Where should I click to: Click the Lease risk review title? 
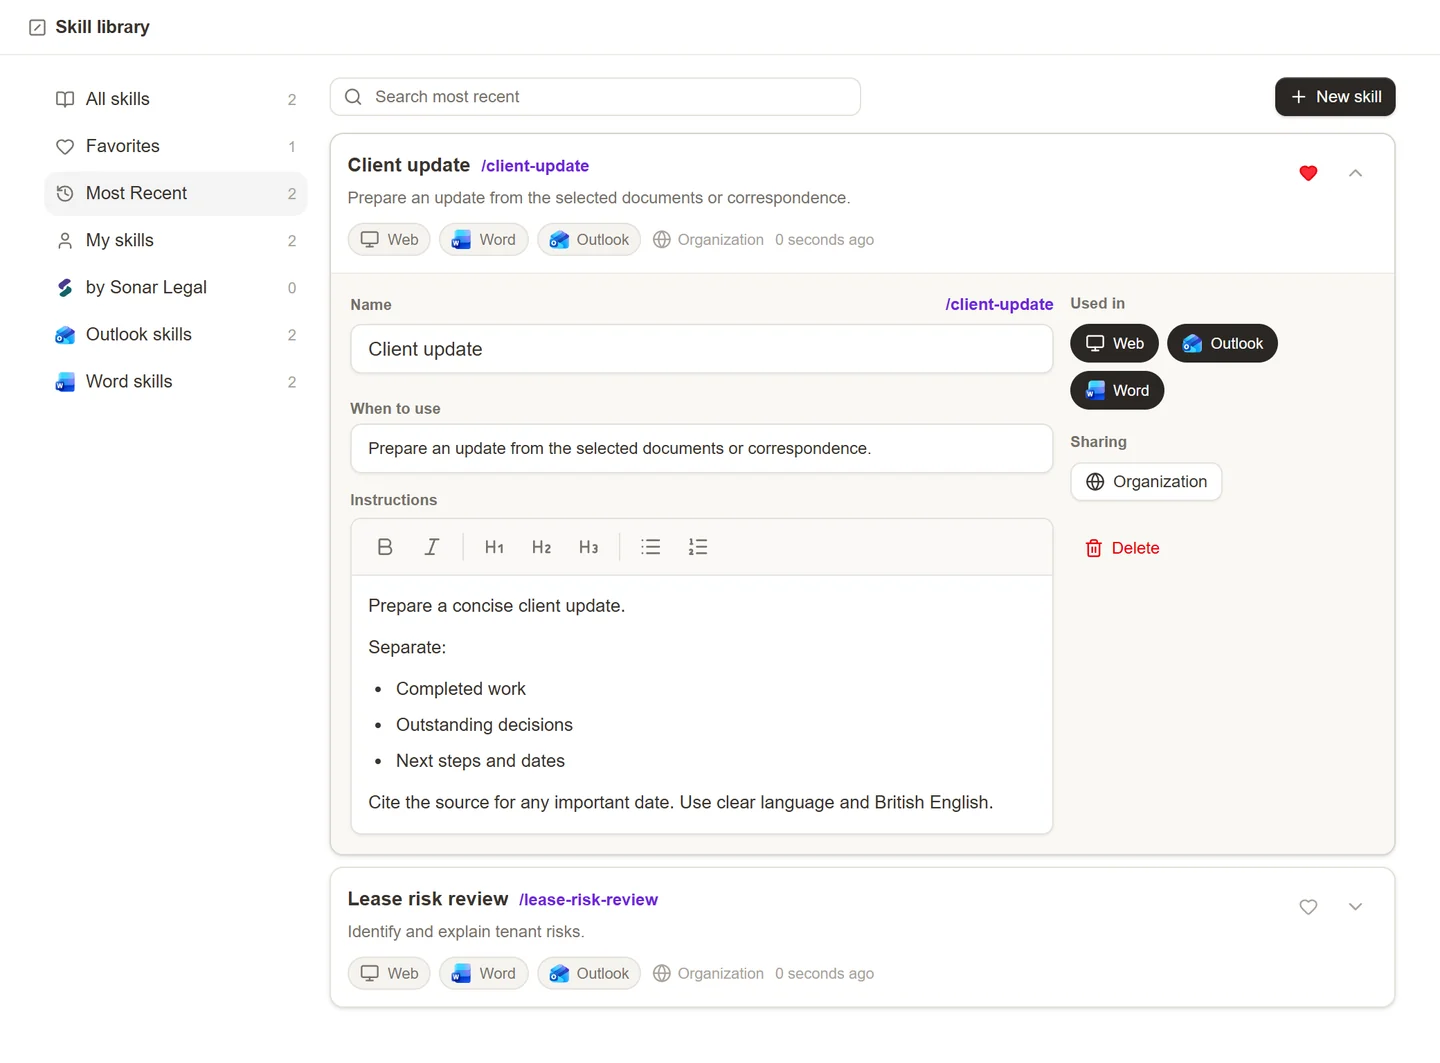pos(428,899)
